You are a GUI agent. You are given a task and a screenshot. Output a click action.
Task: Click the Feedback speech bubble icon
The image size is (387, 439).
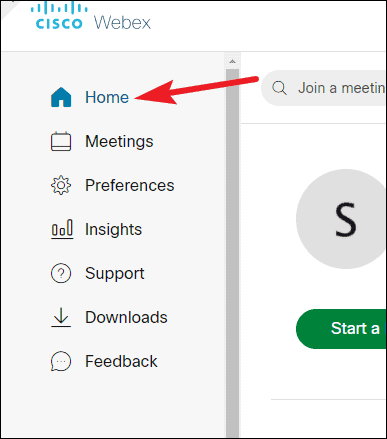tap(61, 361)
